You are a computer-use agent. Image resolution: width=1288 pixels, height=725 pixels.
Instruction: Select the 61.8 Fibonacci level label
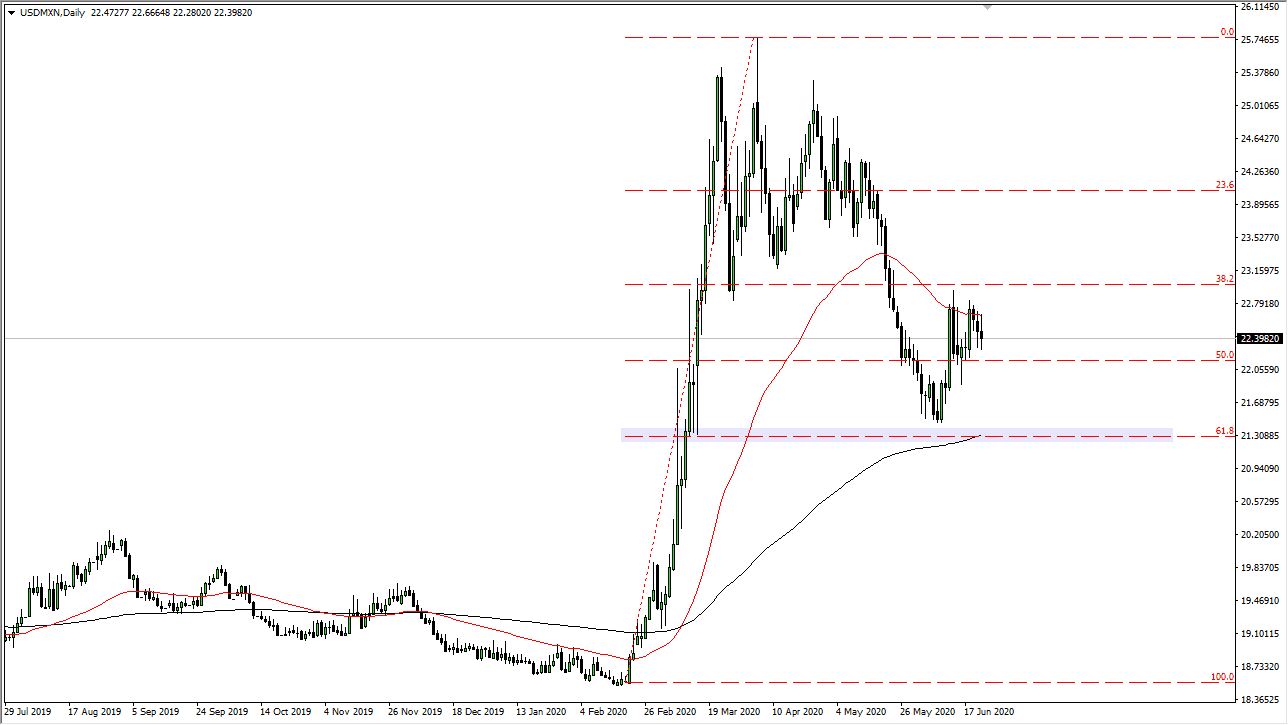coord(1224,431)
